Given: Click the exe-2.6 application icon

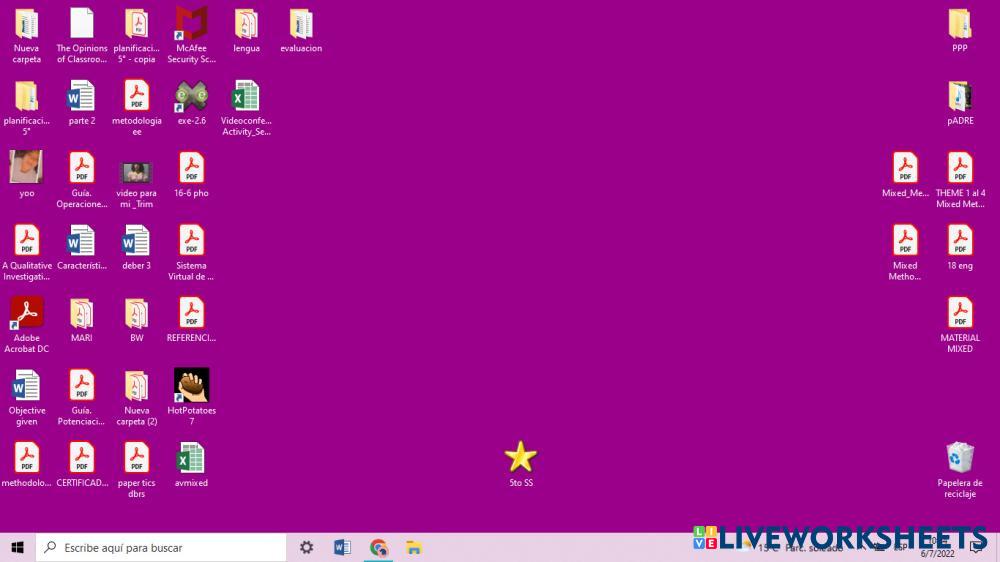Looking at the screenshot, I should click(x=191, y=97).
